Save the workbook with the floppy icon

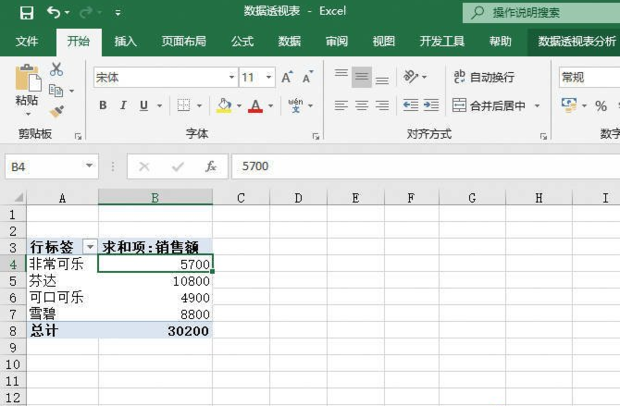(x=26, y=13)
